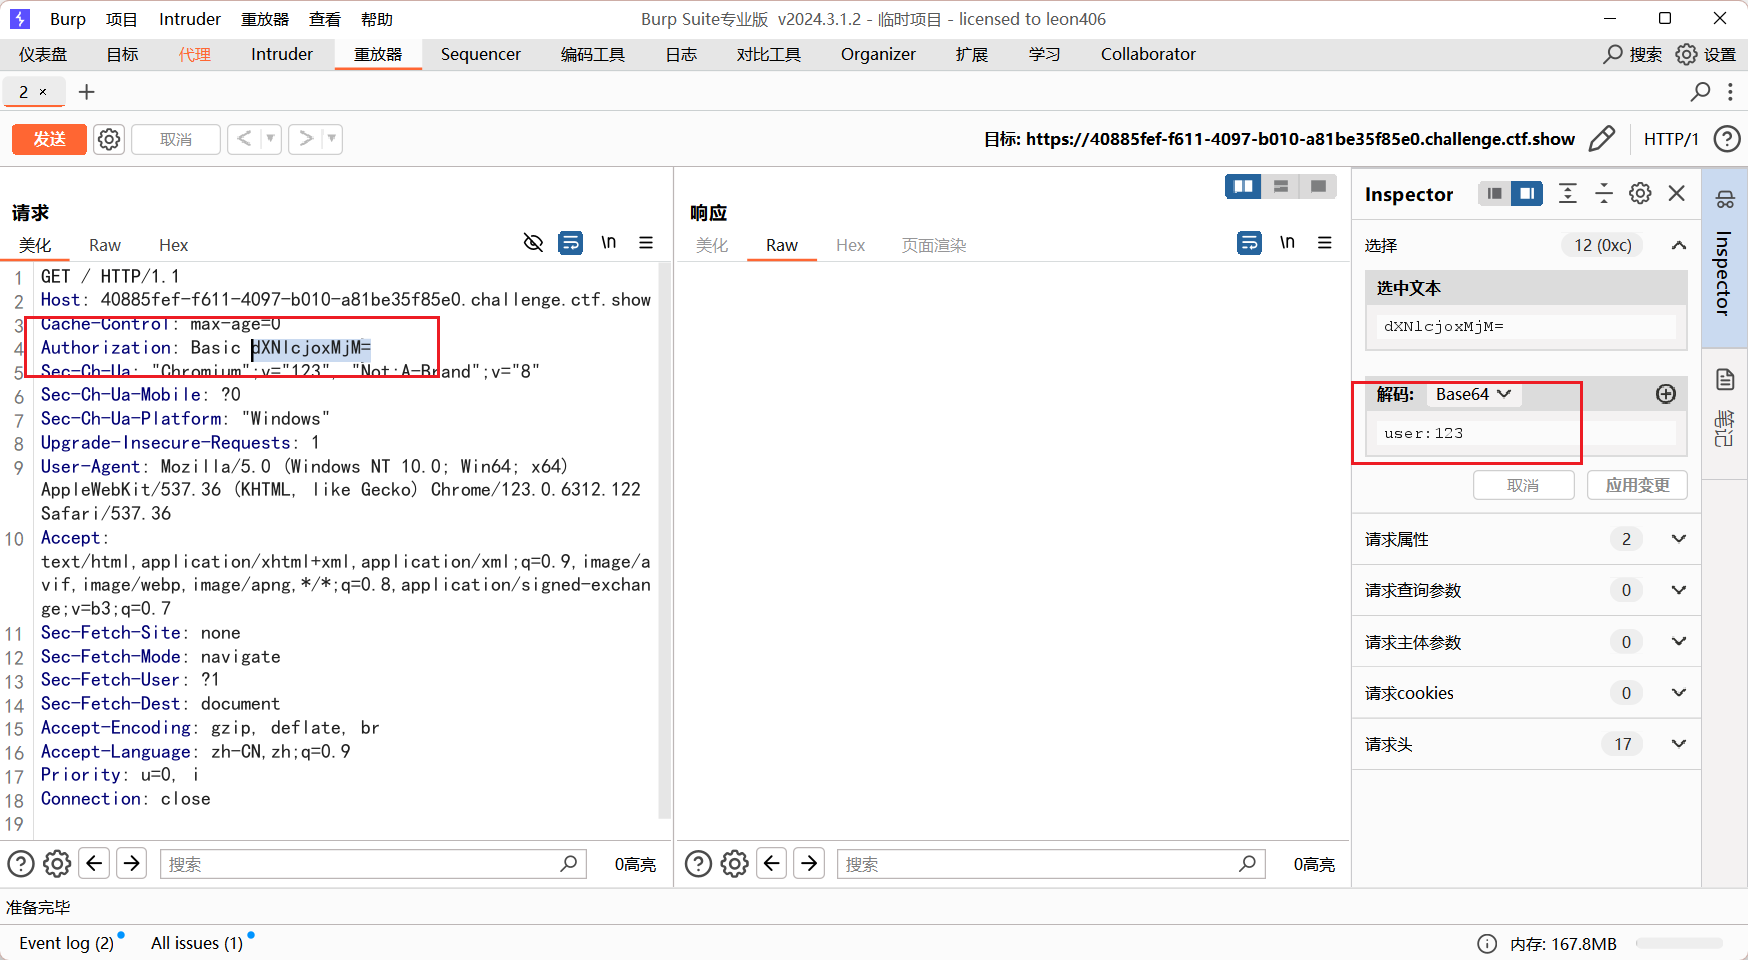1748x960 pixels.
Task: Open response panel hamburger menu
Action: click(x=1325, y=243)
